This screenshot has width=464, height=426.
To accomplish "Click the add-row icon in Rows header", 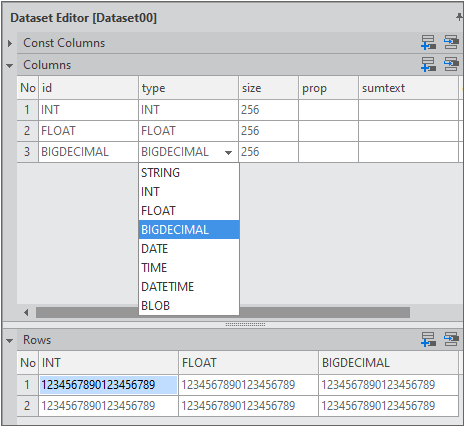I will click(x=428, y=339).
